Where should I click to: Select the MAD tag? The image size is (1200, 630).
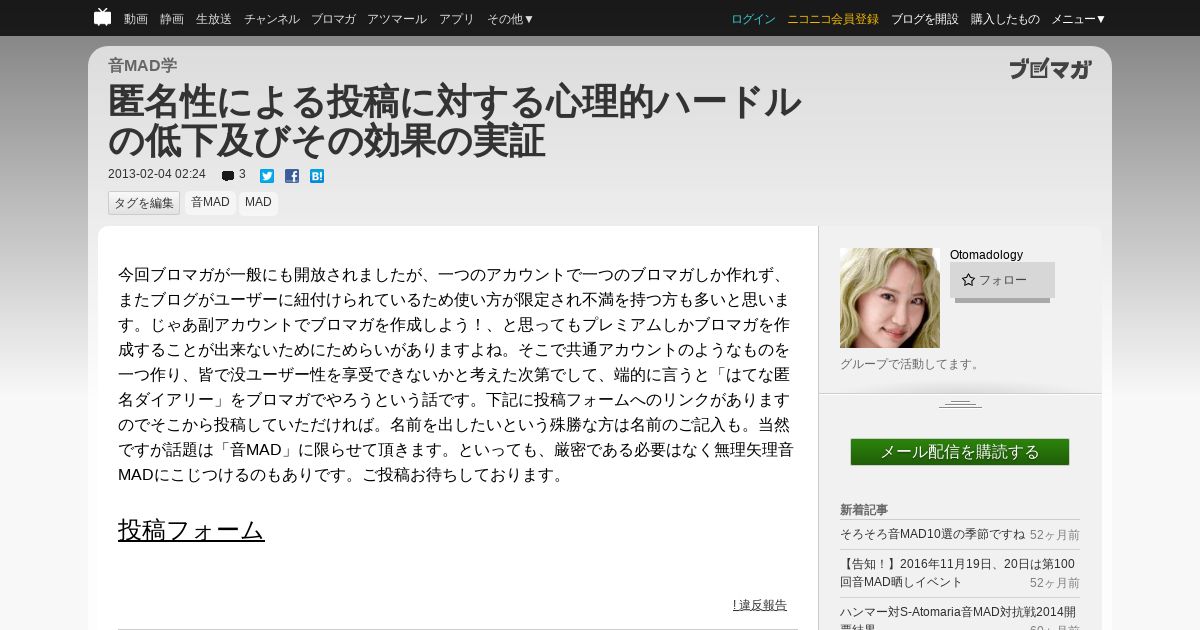click(x=258, y=203)
